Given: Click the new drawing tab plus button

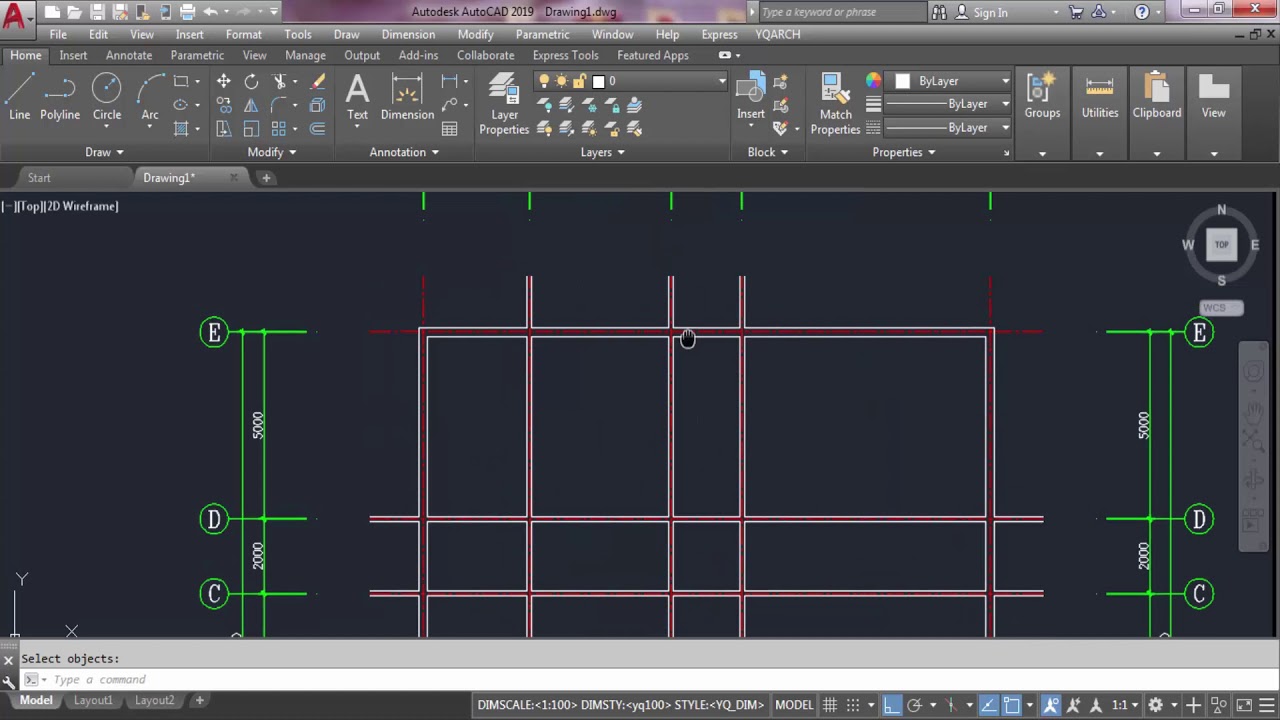Looking at the screenshot, I should click(266, 177).
